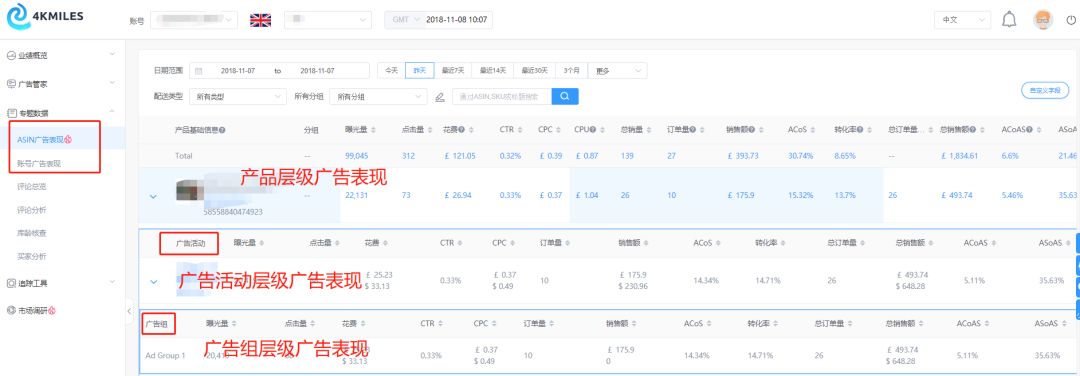Image resolution: width=1080 pixels, height=376 pixels.
Task: Click the 业绩概览 sidebar icon
Action: (11, 55)
